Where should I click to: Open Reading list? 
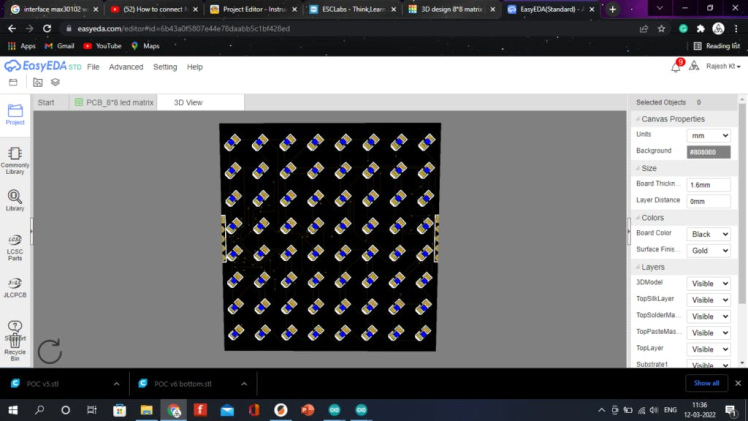click(717, 46)
